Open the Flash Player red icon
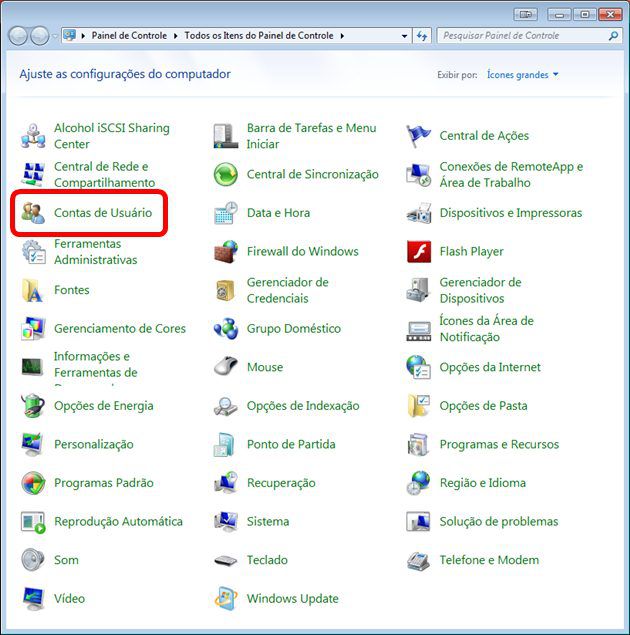 click(419, 252)
